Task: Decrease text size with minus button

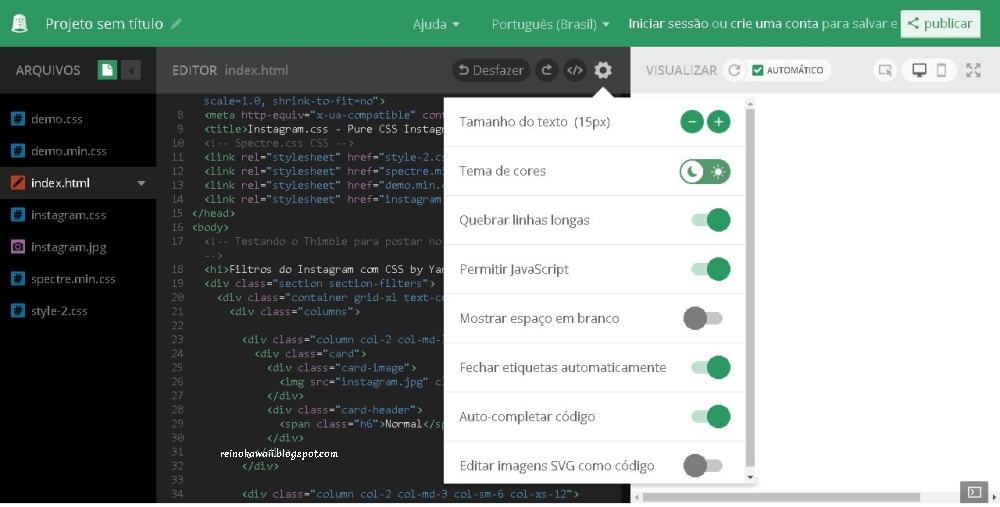Action: (x=692, y=122)
